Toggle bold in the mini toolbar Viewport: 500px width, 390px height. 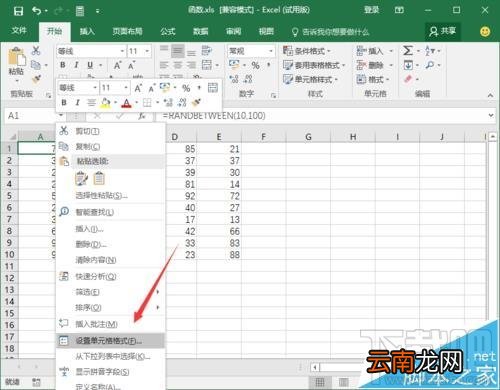tap(64, 103)
